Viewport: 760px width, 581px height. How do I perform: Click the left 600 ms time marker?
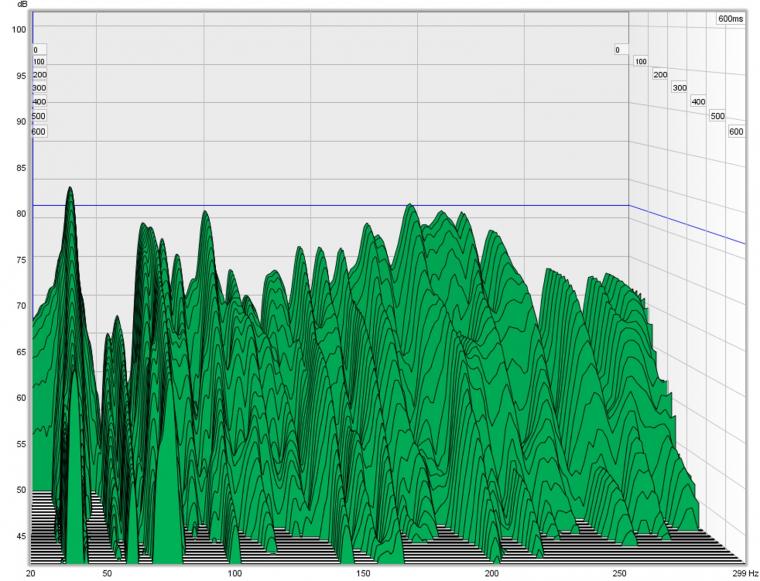coord(39,131)
